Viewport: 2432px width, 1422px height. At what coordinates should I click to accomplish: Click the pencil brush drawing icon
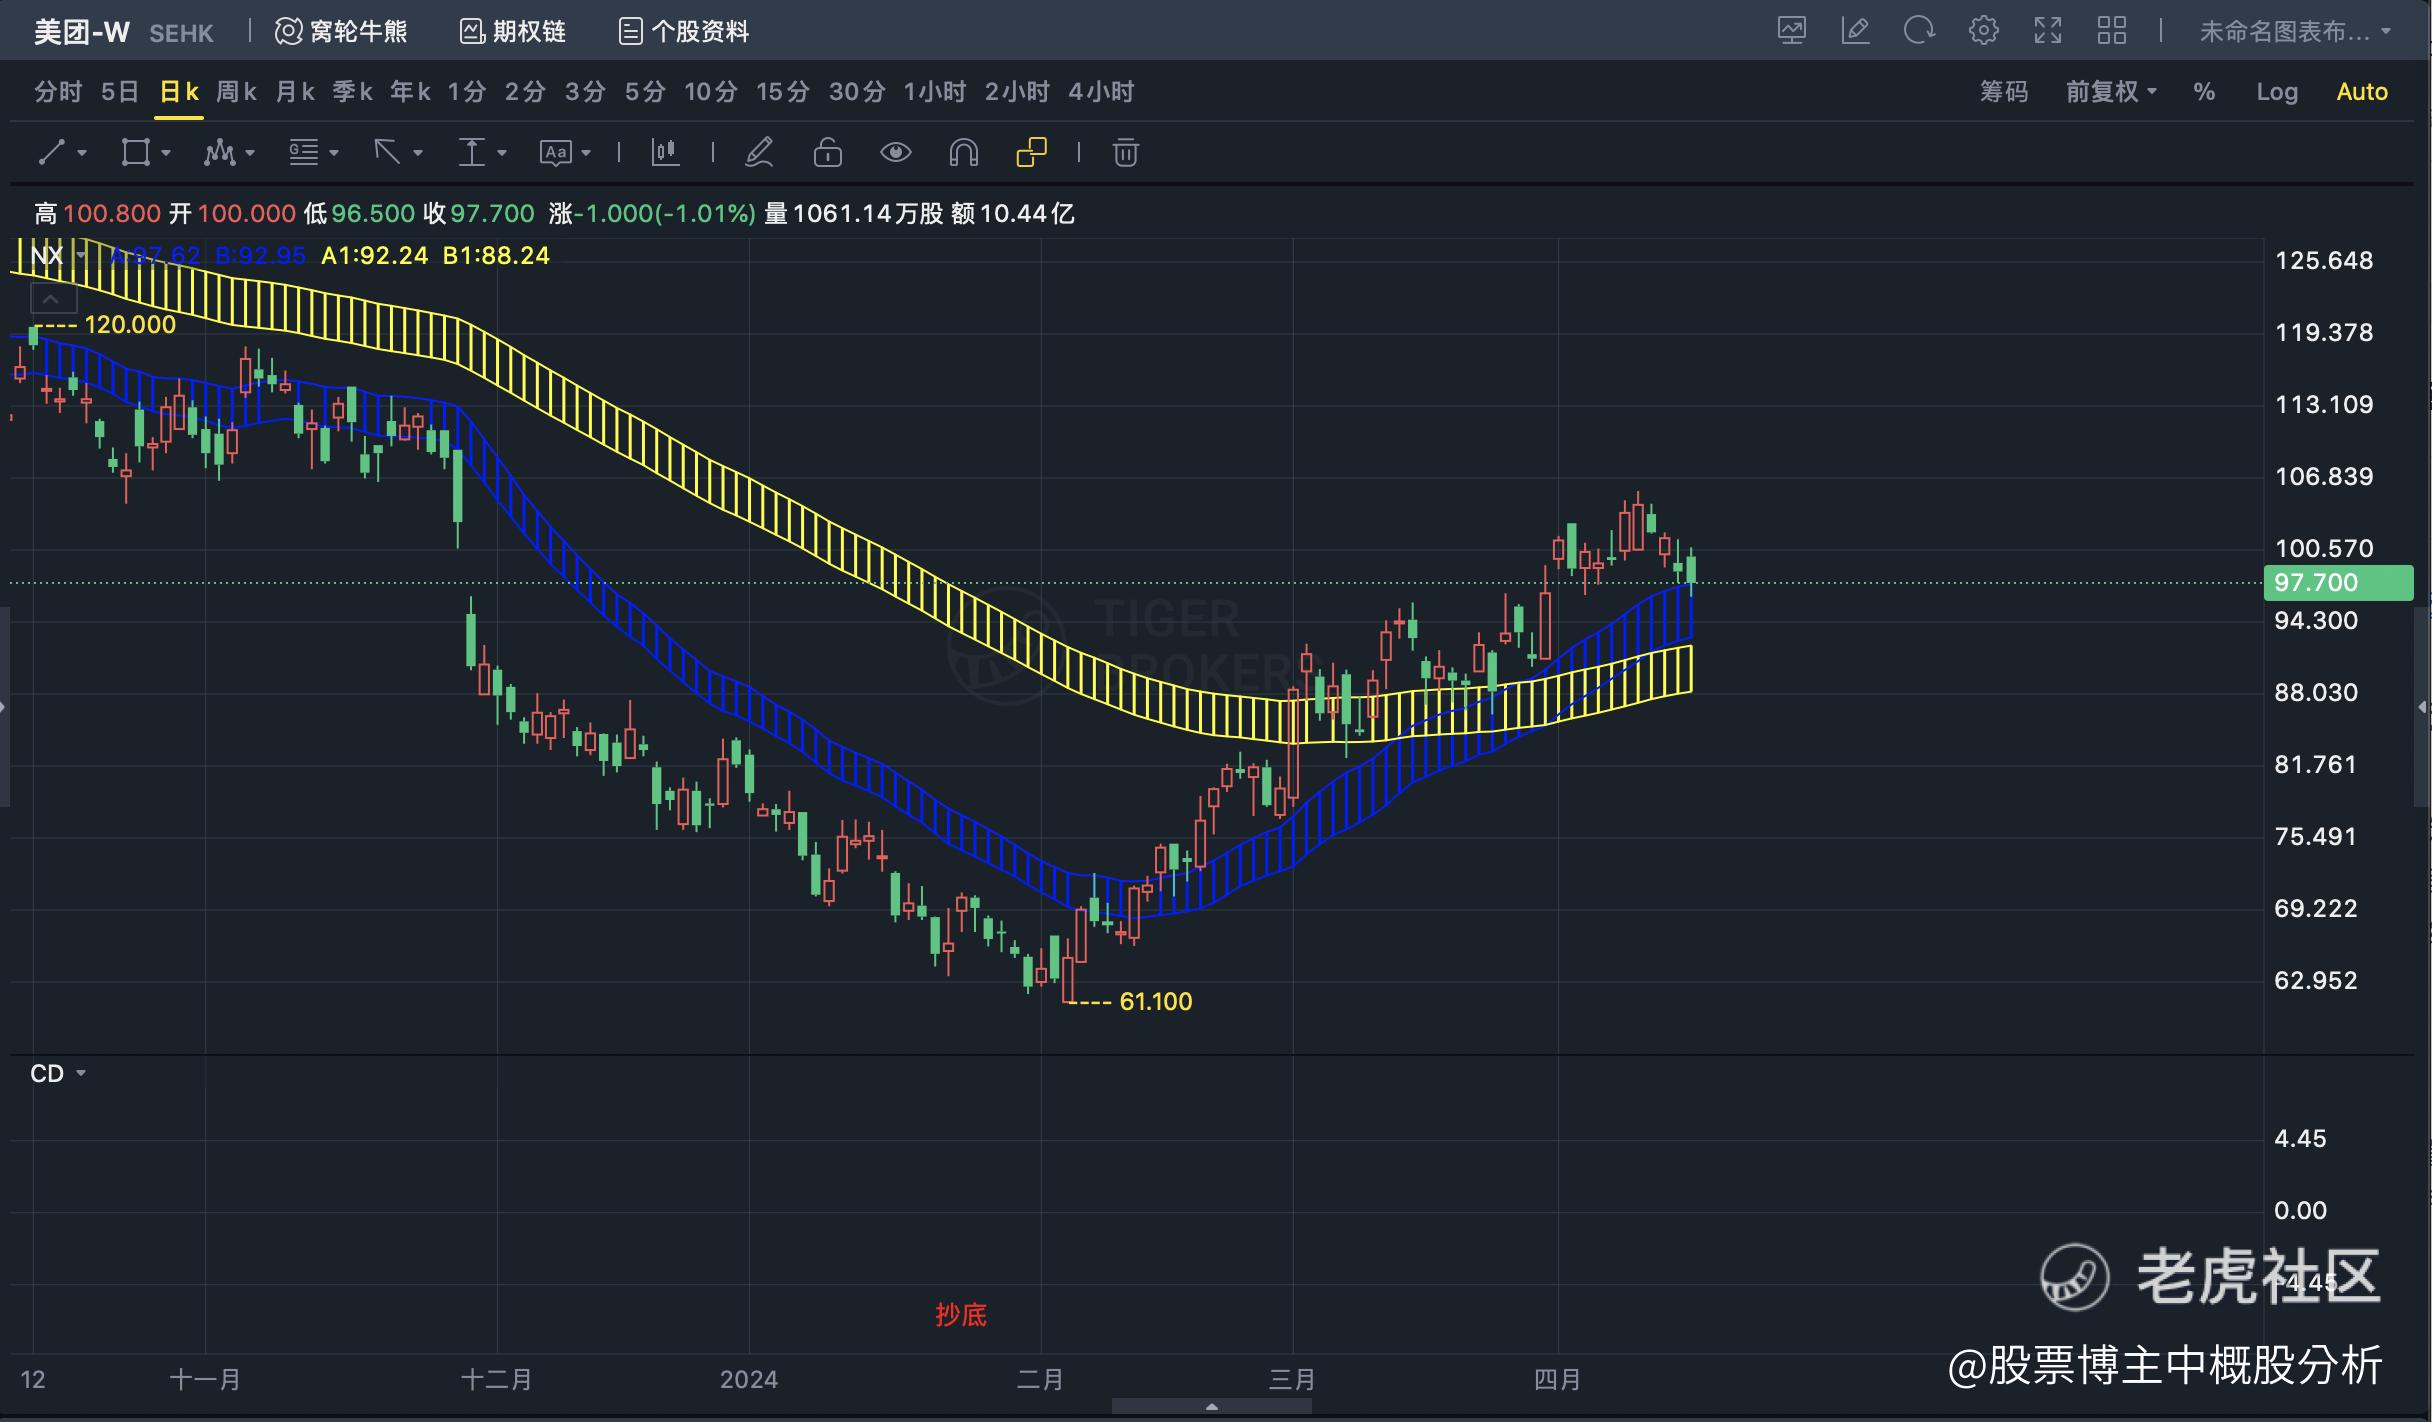tap(759, 153)
